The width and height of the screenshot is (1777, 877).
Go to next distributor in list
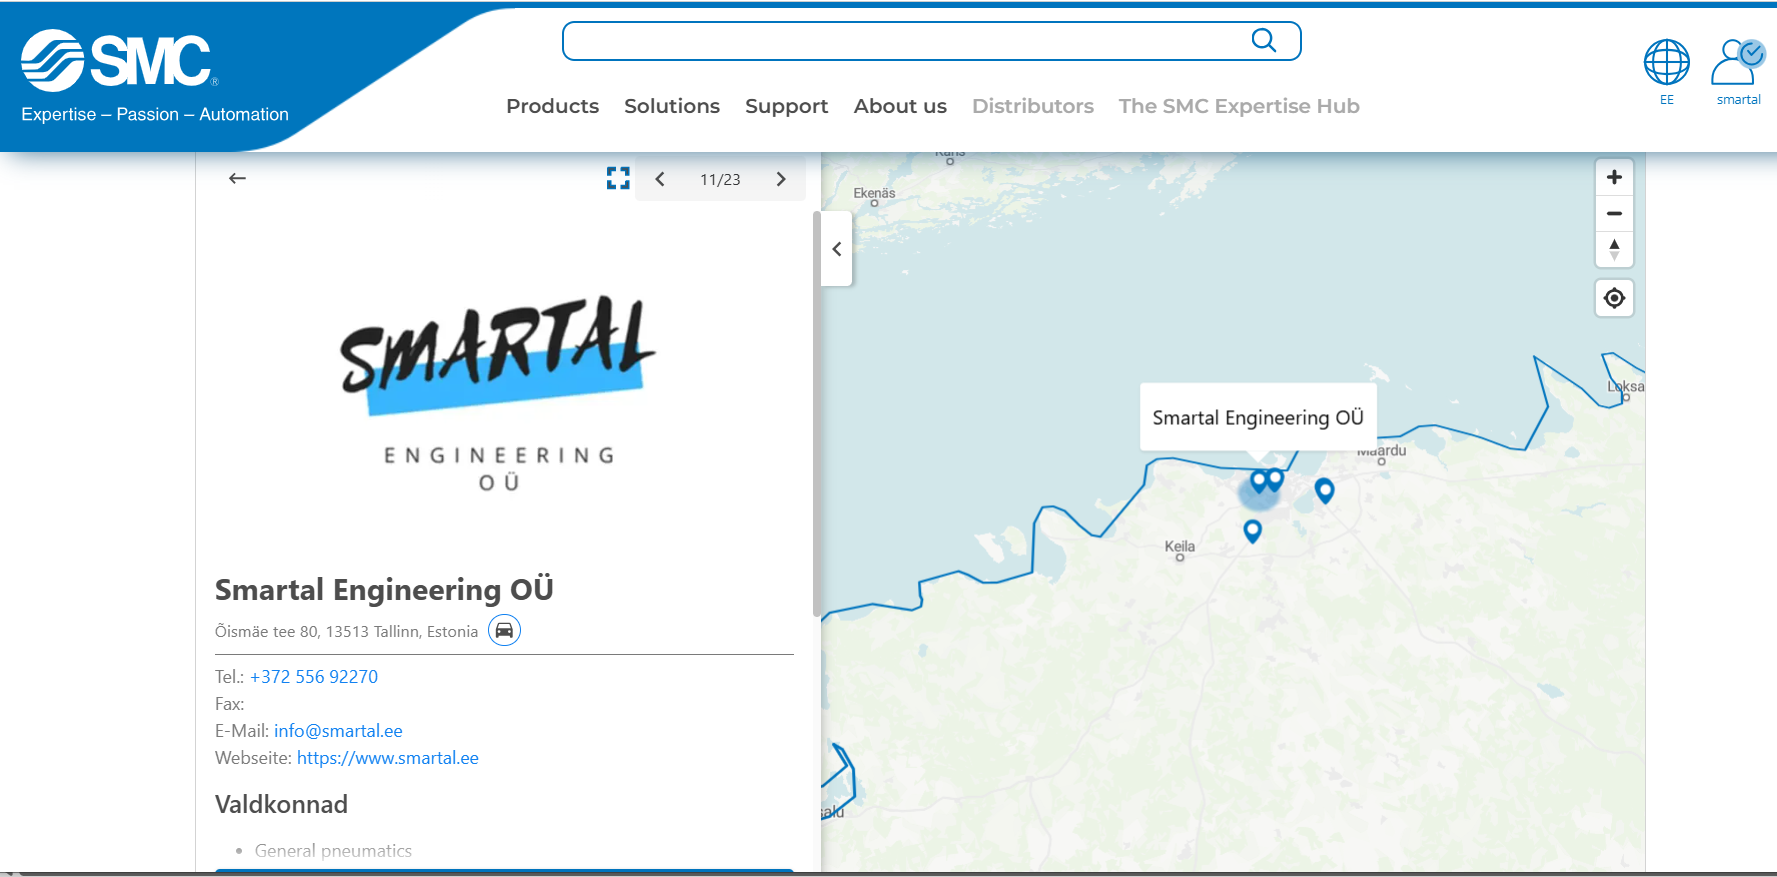781,179
